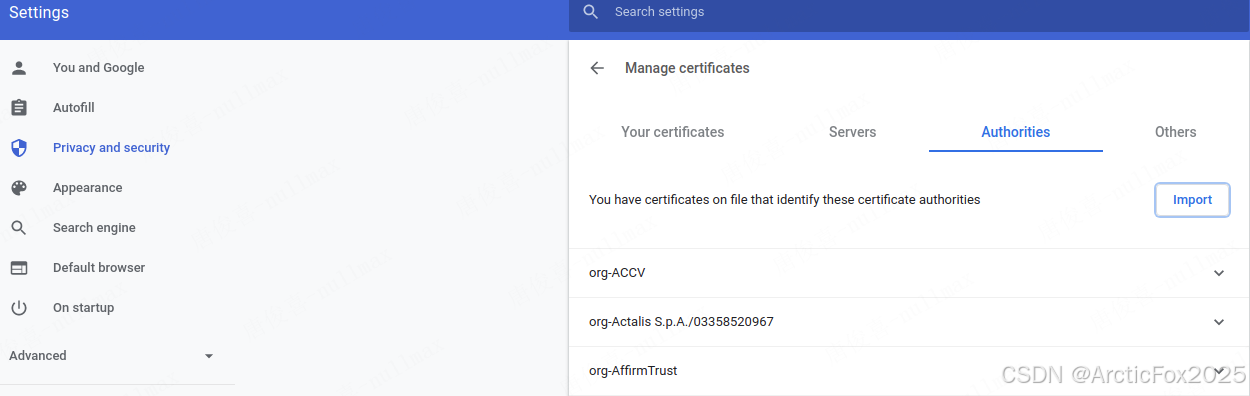Image resolution: width=1250 pixels, height=396 pixels.
Task: Click the You and Google person icon
Action: tap(18, 68)
